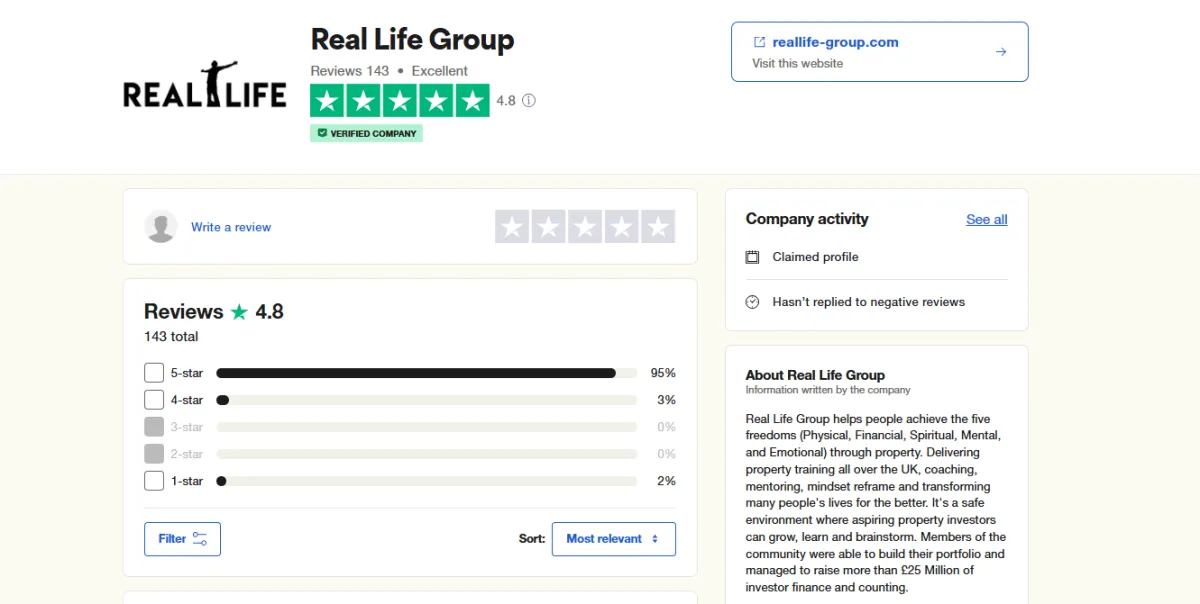Screen dimensions: 1200x604
Task: Click the green TrustScore stars in header
Action: (400, 101)
